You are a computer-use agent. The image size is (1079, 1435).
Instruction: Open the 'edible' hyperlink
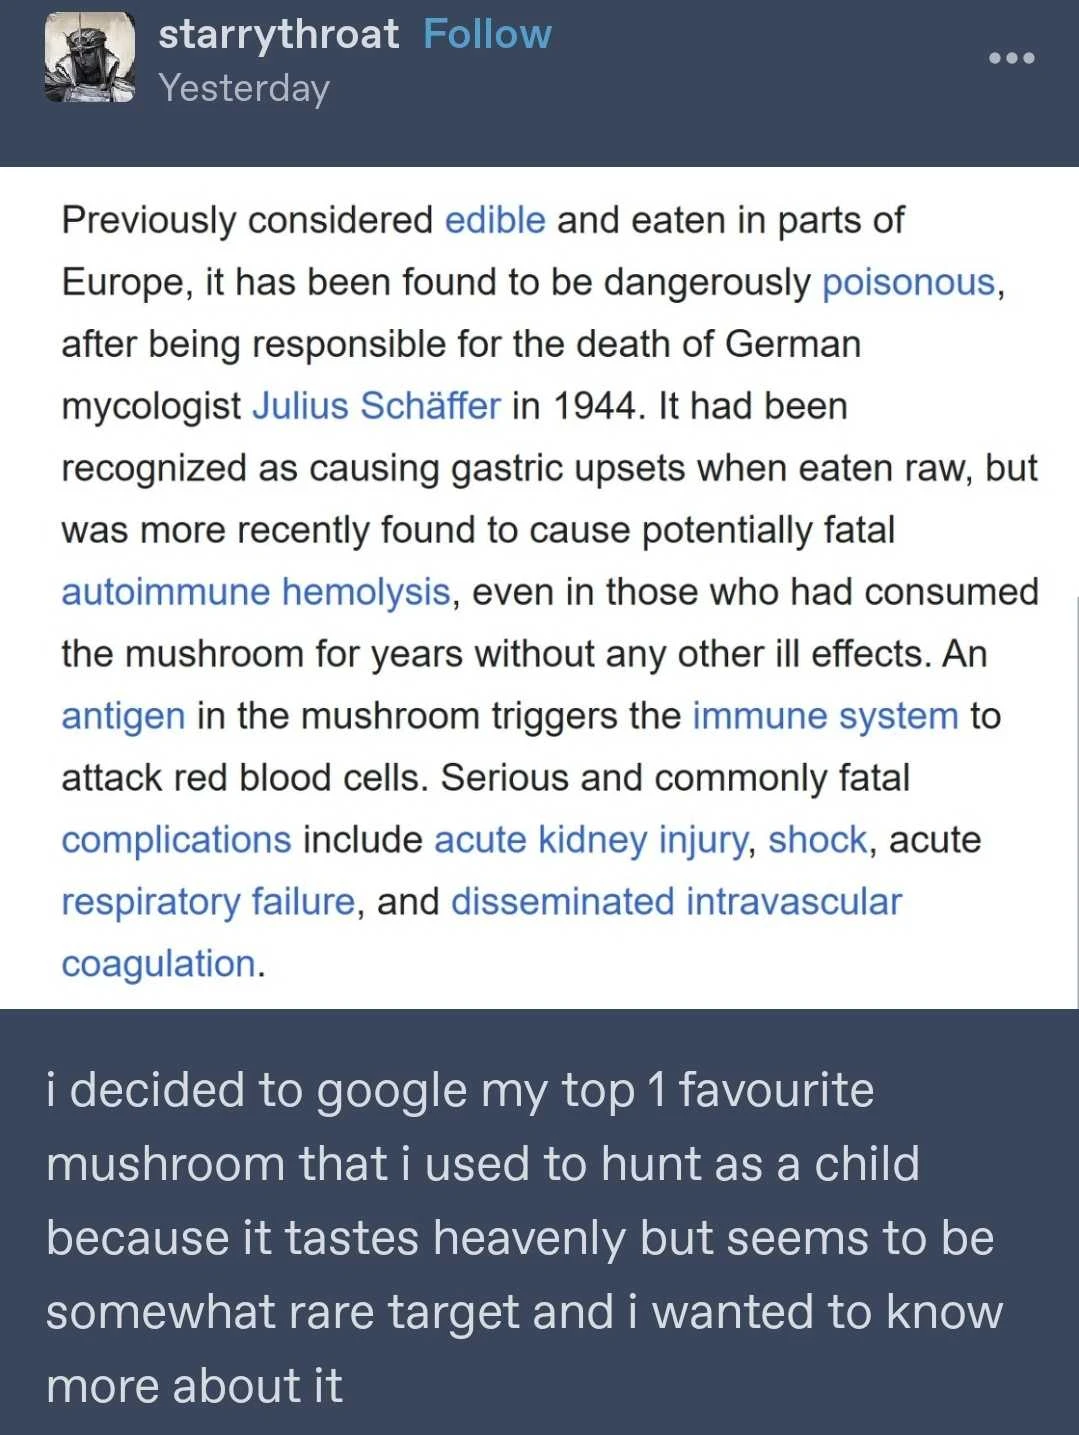pos(495,220)
